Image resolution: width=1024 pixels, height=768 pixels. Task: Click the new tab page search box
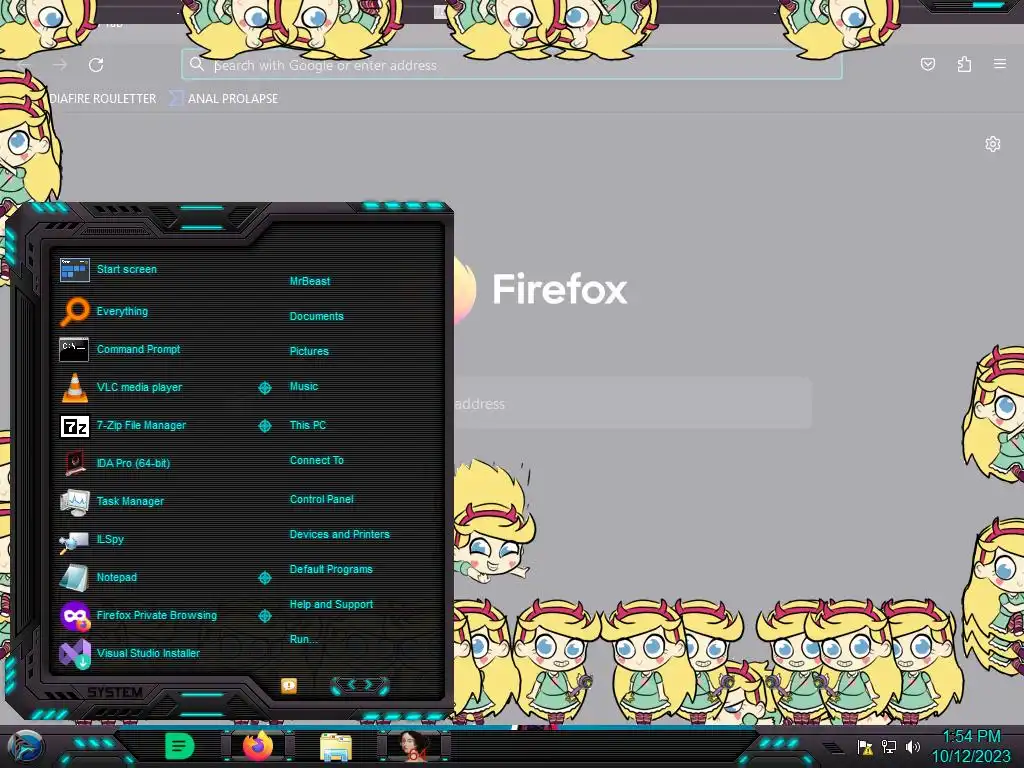pos(632,403)
